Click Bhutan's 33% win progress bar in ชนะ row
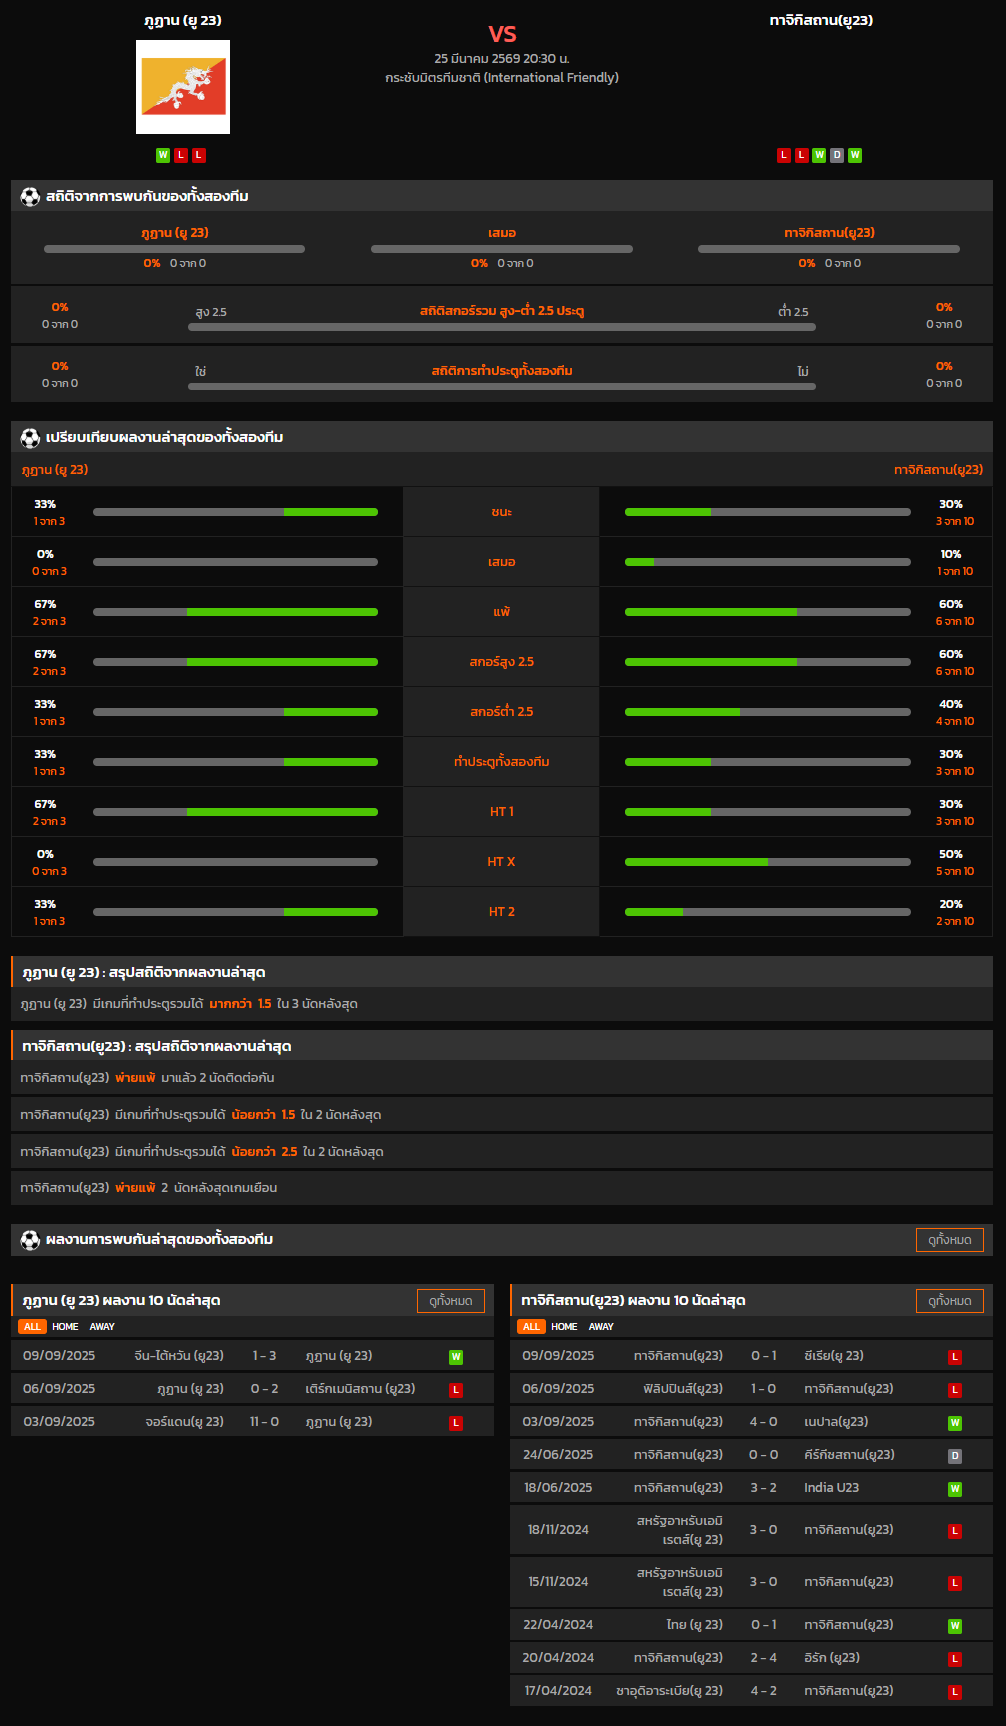The image size is (1006, 1726). tap(235, 512)
